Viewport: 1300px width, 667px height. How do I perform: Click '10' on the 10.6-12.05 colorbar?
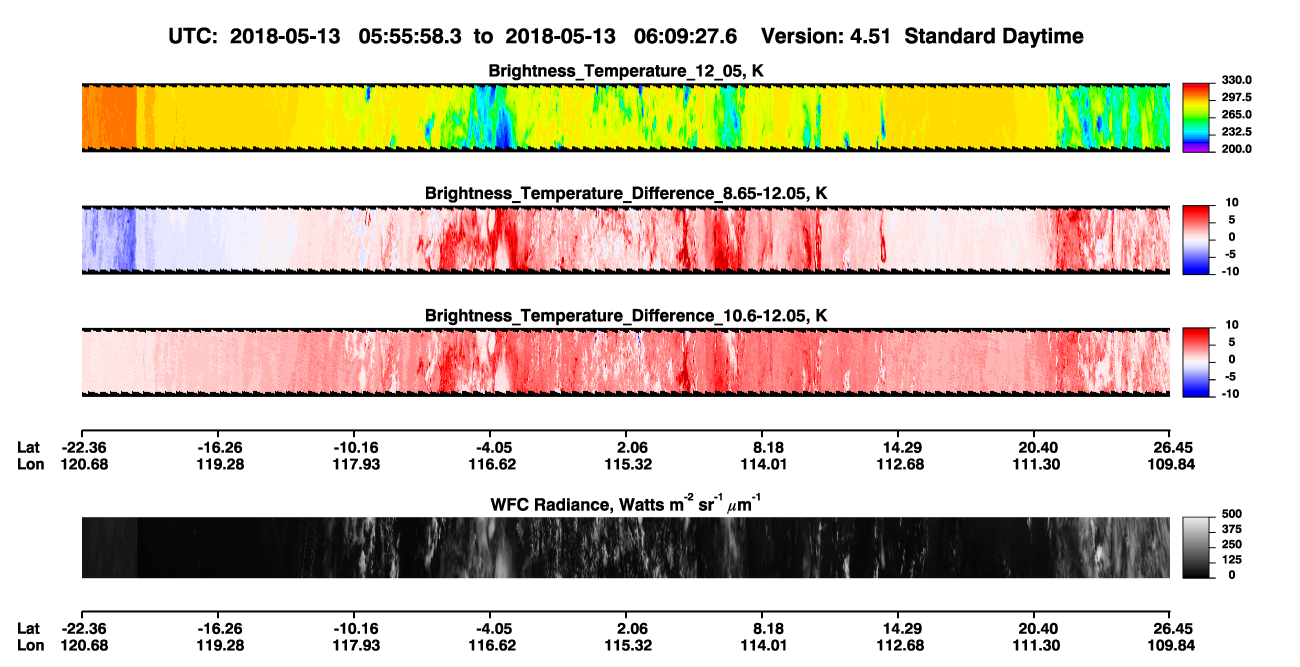pyautogui.click(x=1233, y=325)
